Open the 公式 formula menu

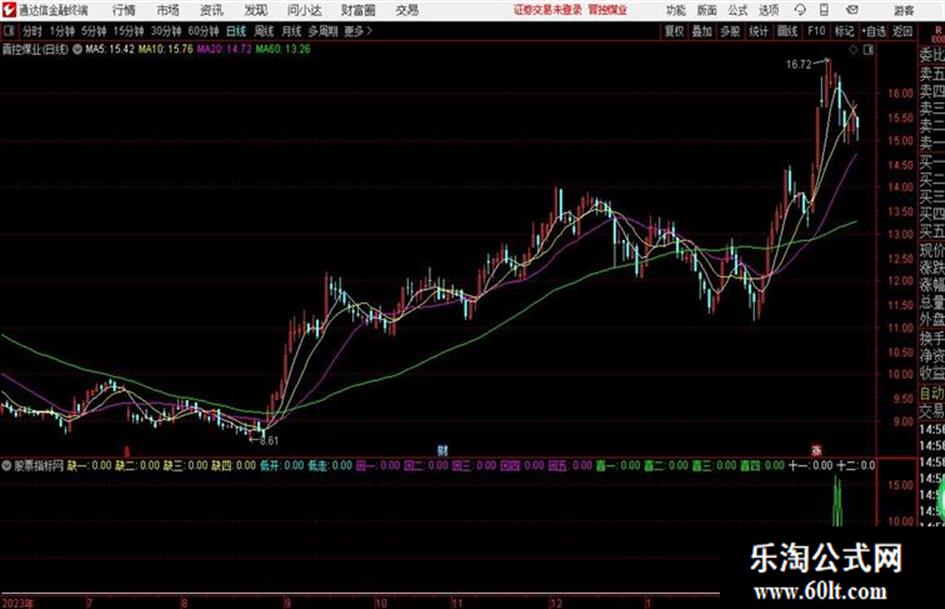coord(738,10)
